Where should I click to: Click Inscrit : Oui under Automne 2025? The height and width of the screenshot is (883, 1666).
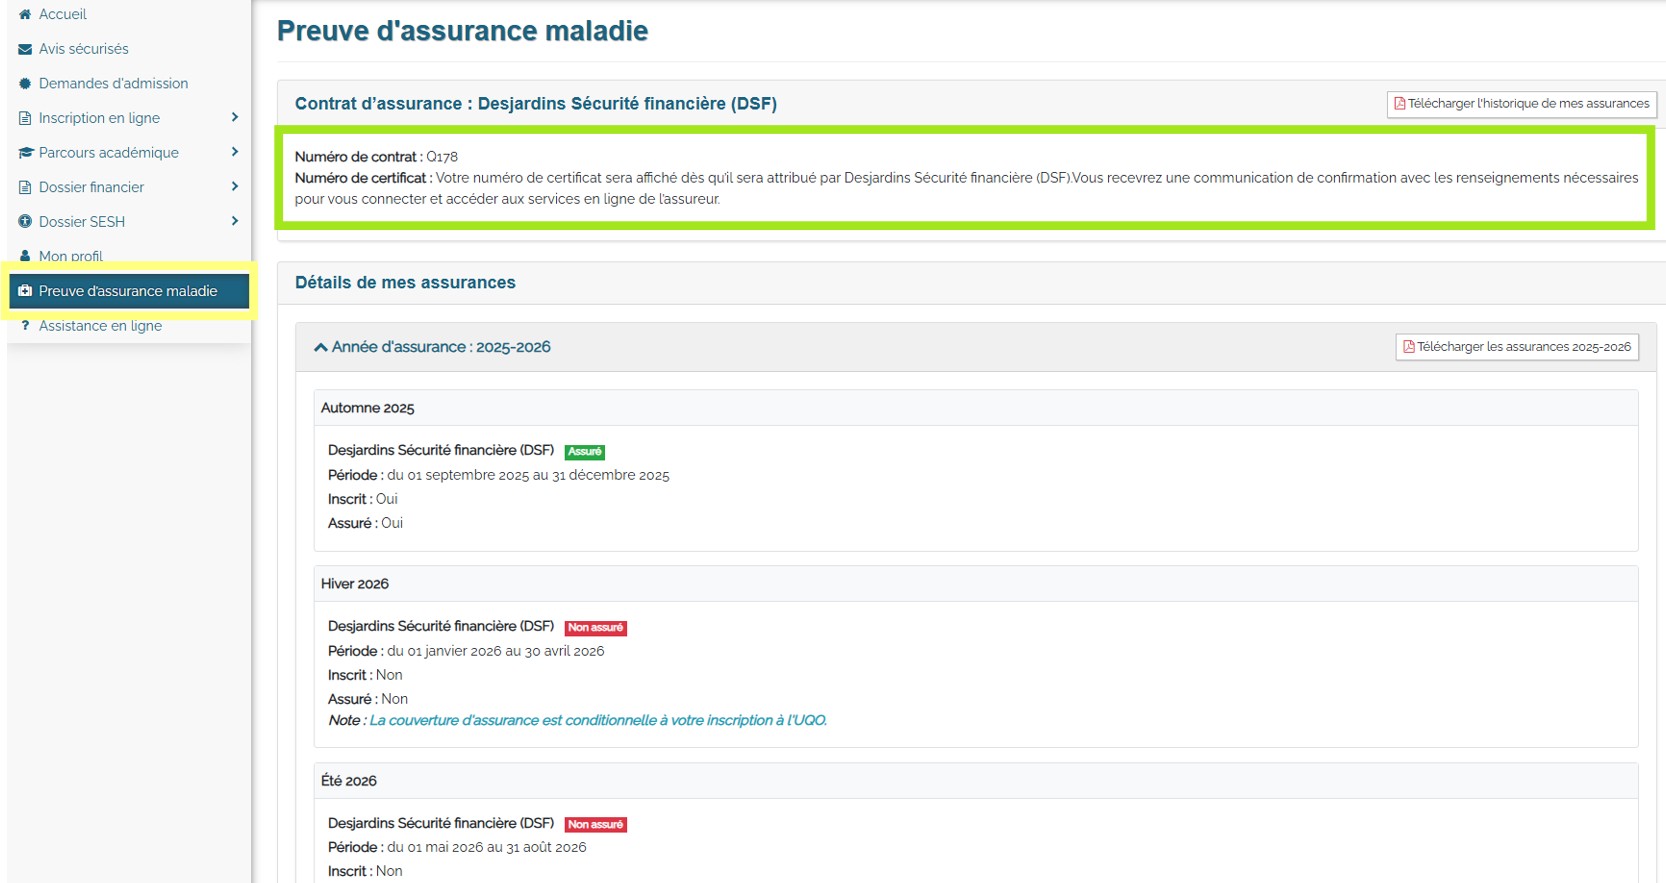tap(363, 499)
